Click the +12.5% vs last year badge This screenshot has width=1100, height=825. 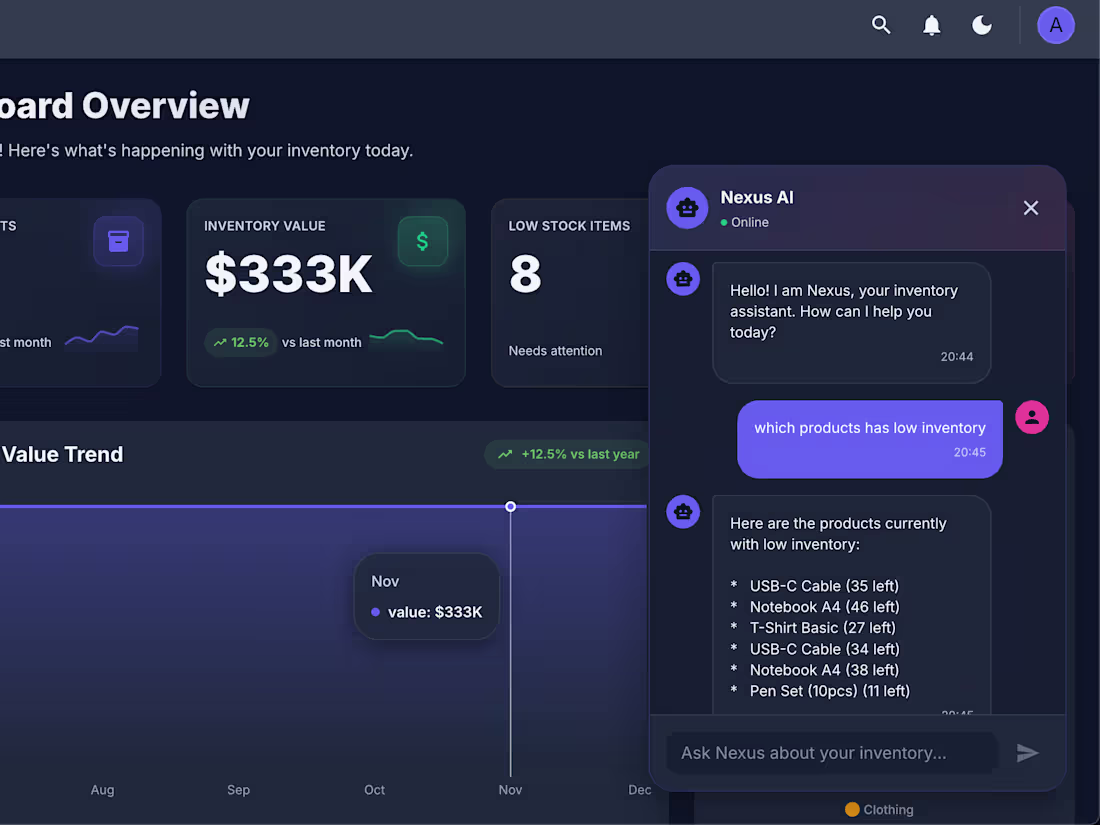tap(567, 454)
